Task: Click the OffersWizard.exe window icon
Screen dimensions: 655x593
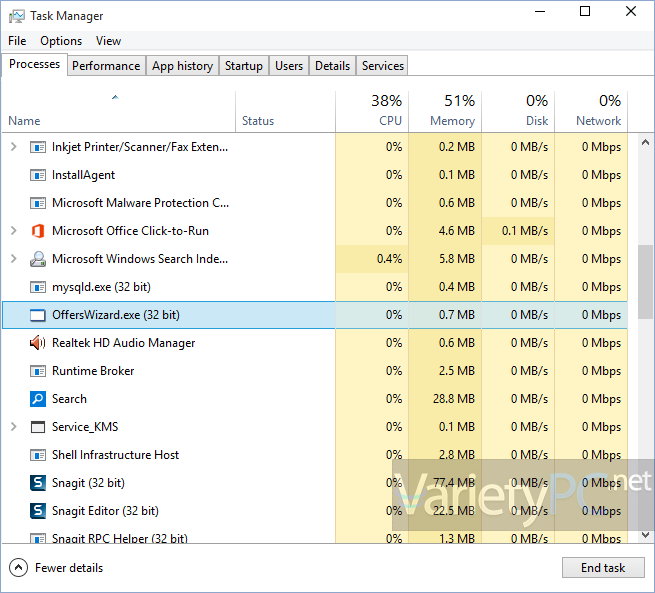Action: [x=38, y=315]
